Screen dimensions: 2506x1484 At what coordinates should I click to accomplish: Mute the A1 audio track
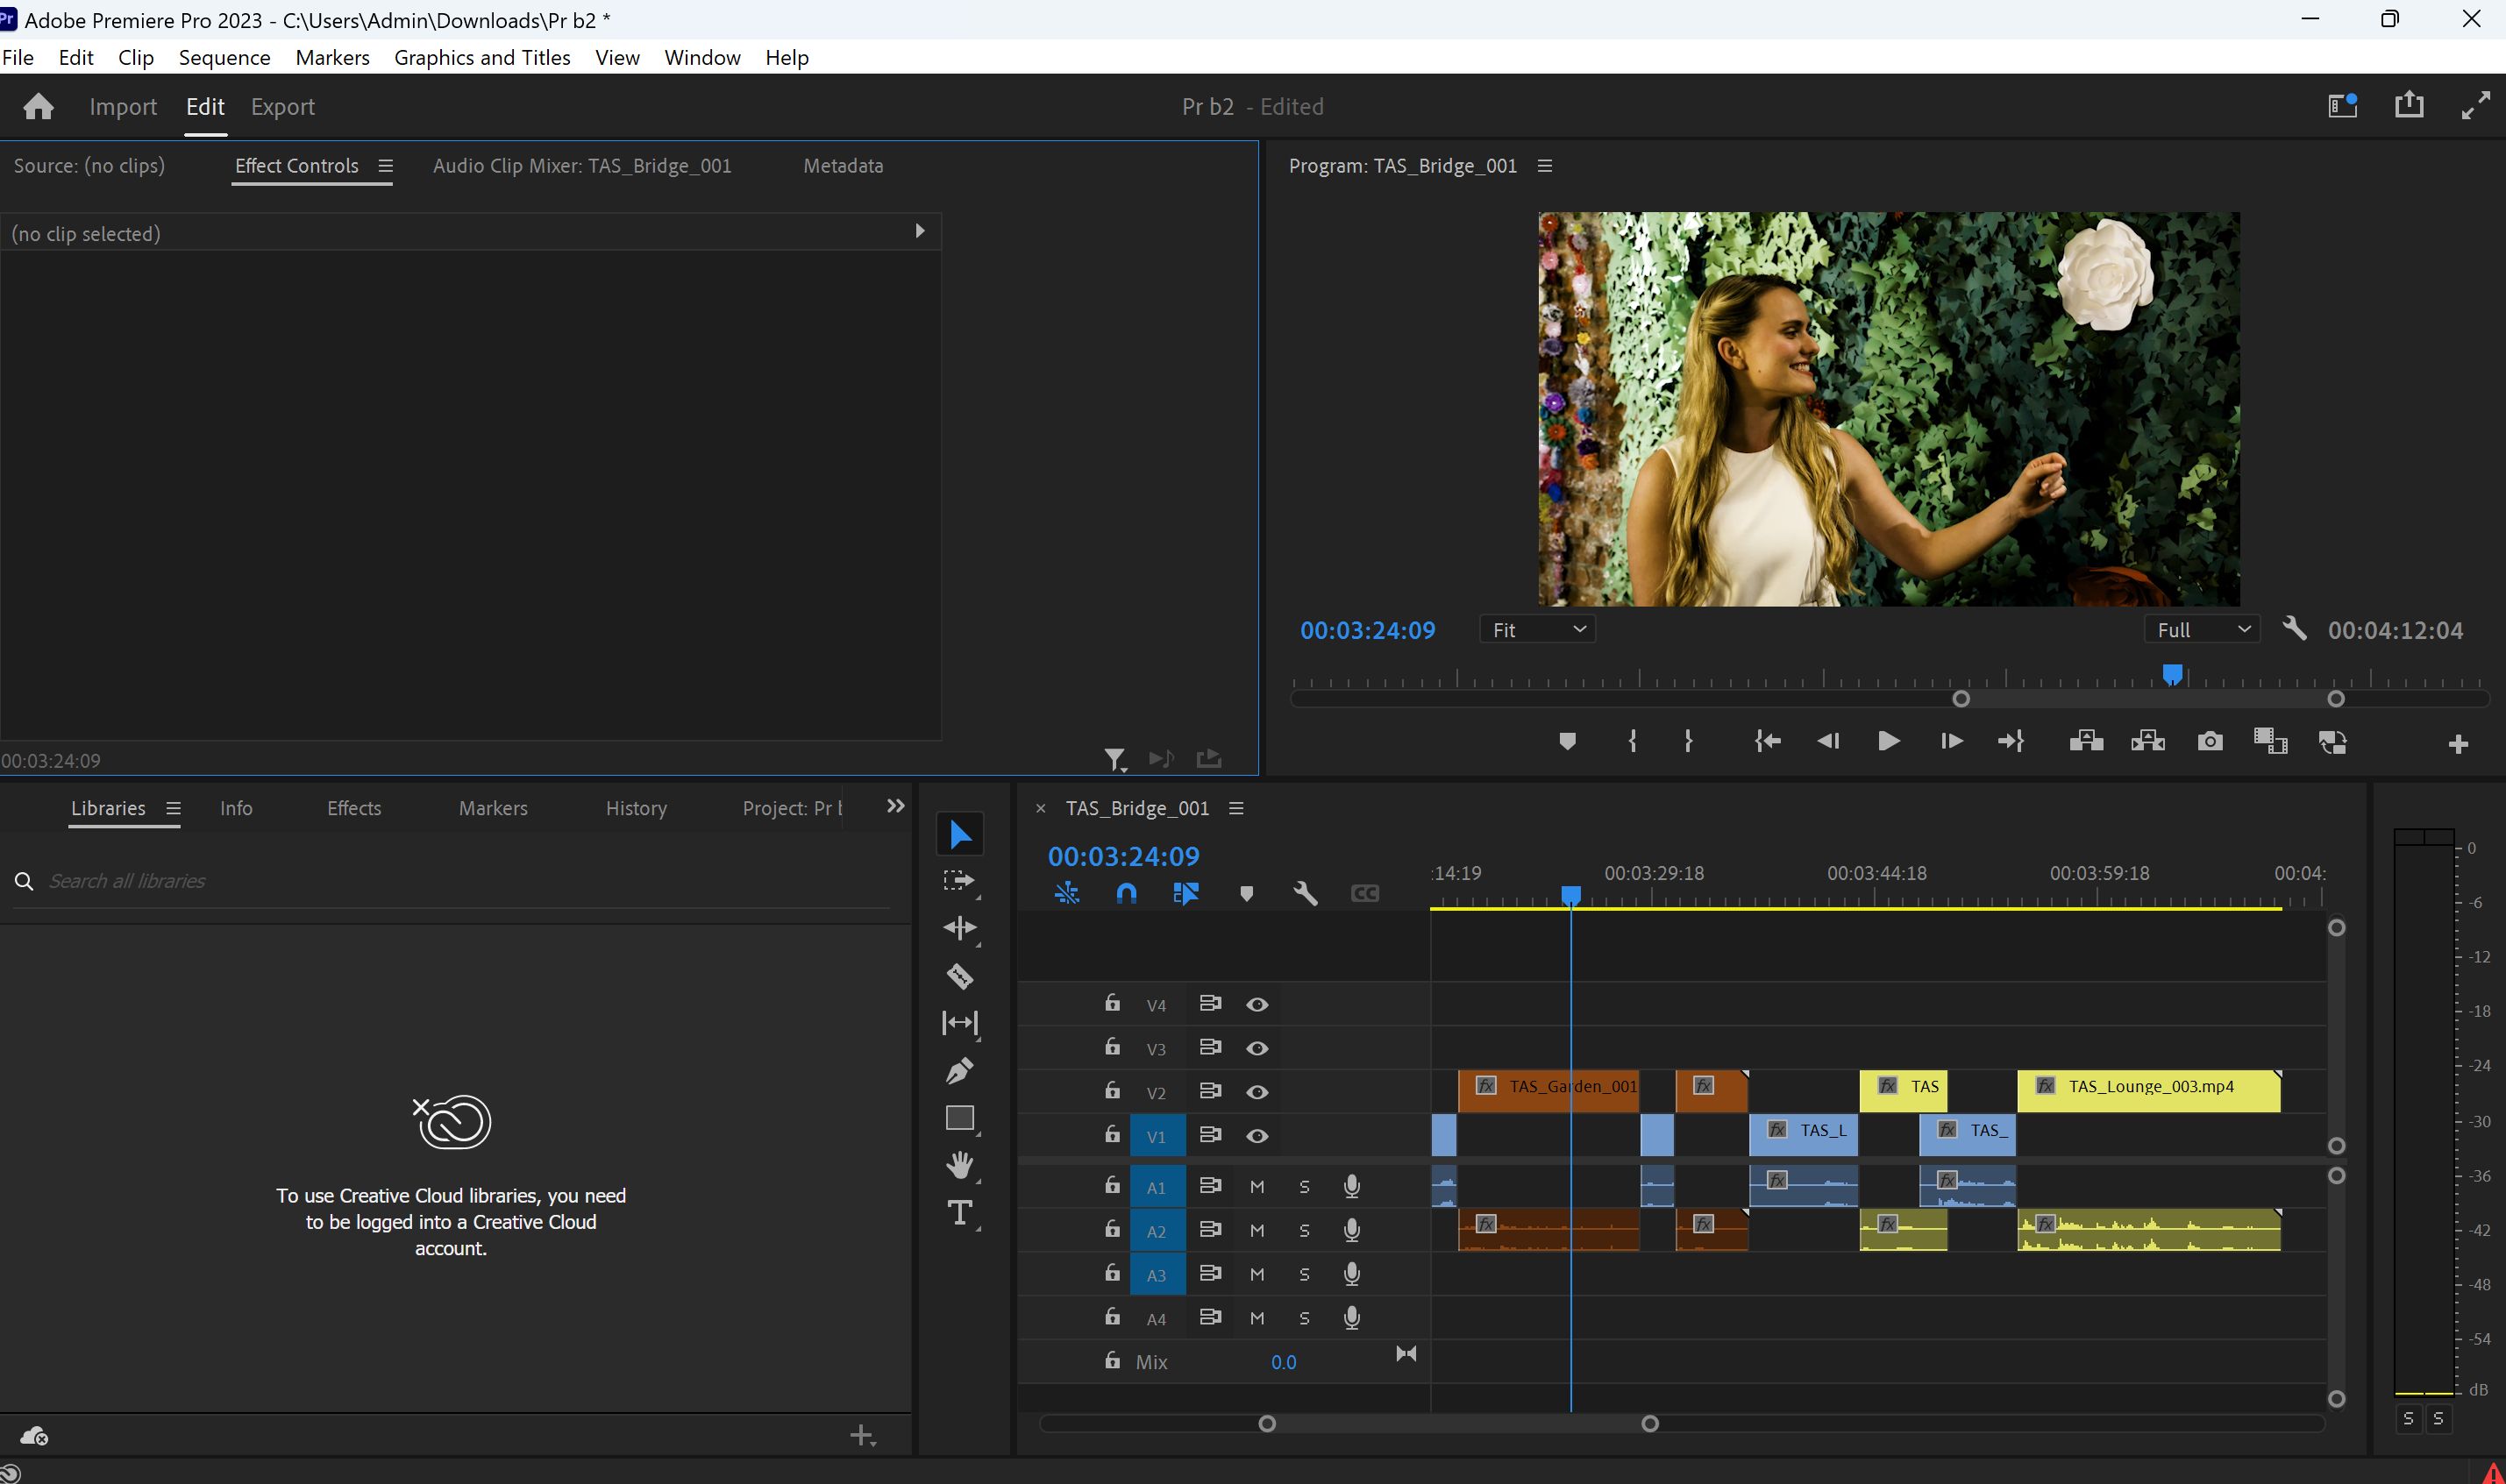point(1257,1186)
